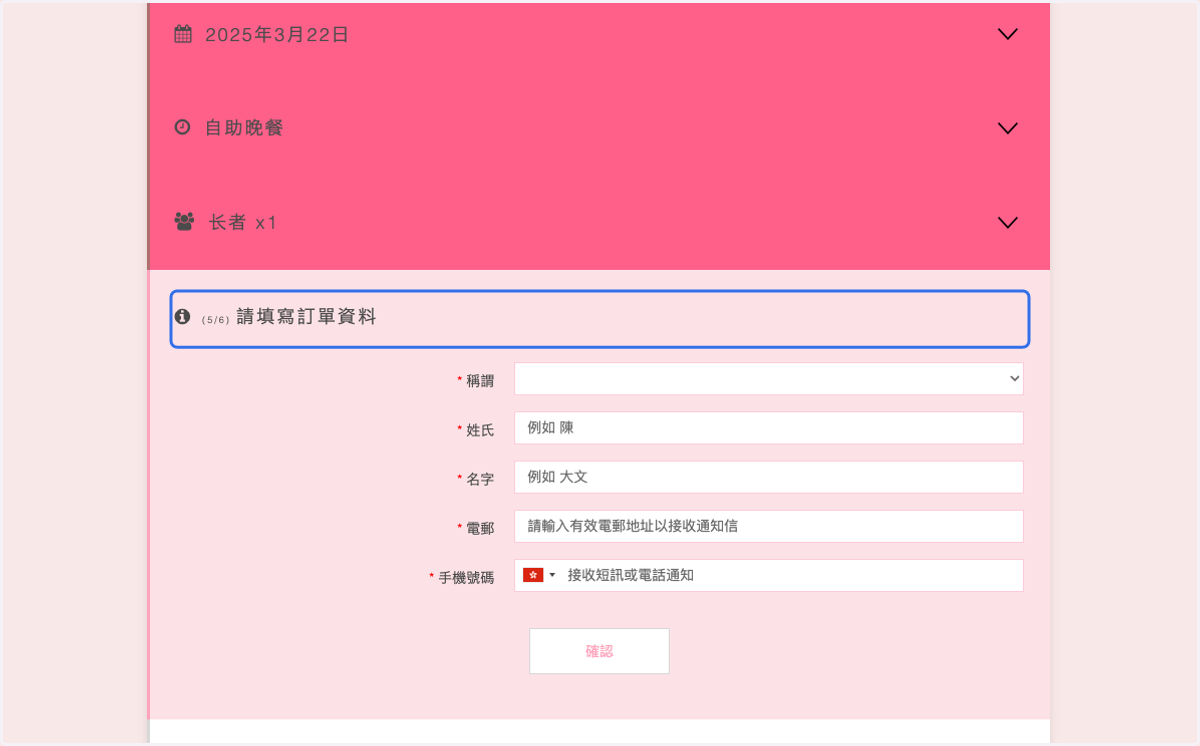1200x746 pixels.
Task: Click the 稱謂 field label
Action: (480, 380)
